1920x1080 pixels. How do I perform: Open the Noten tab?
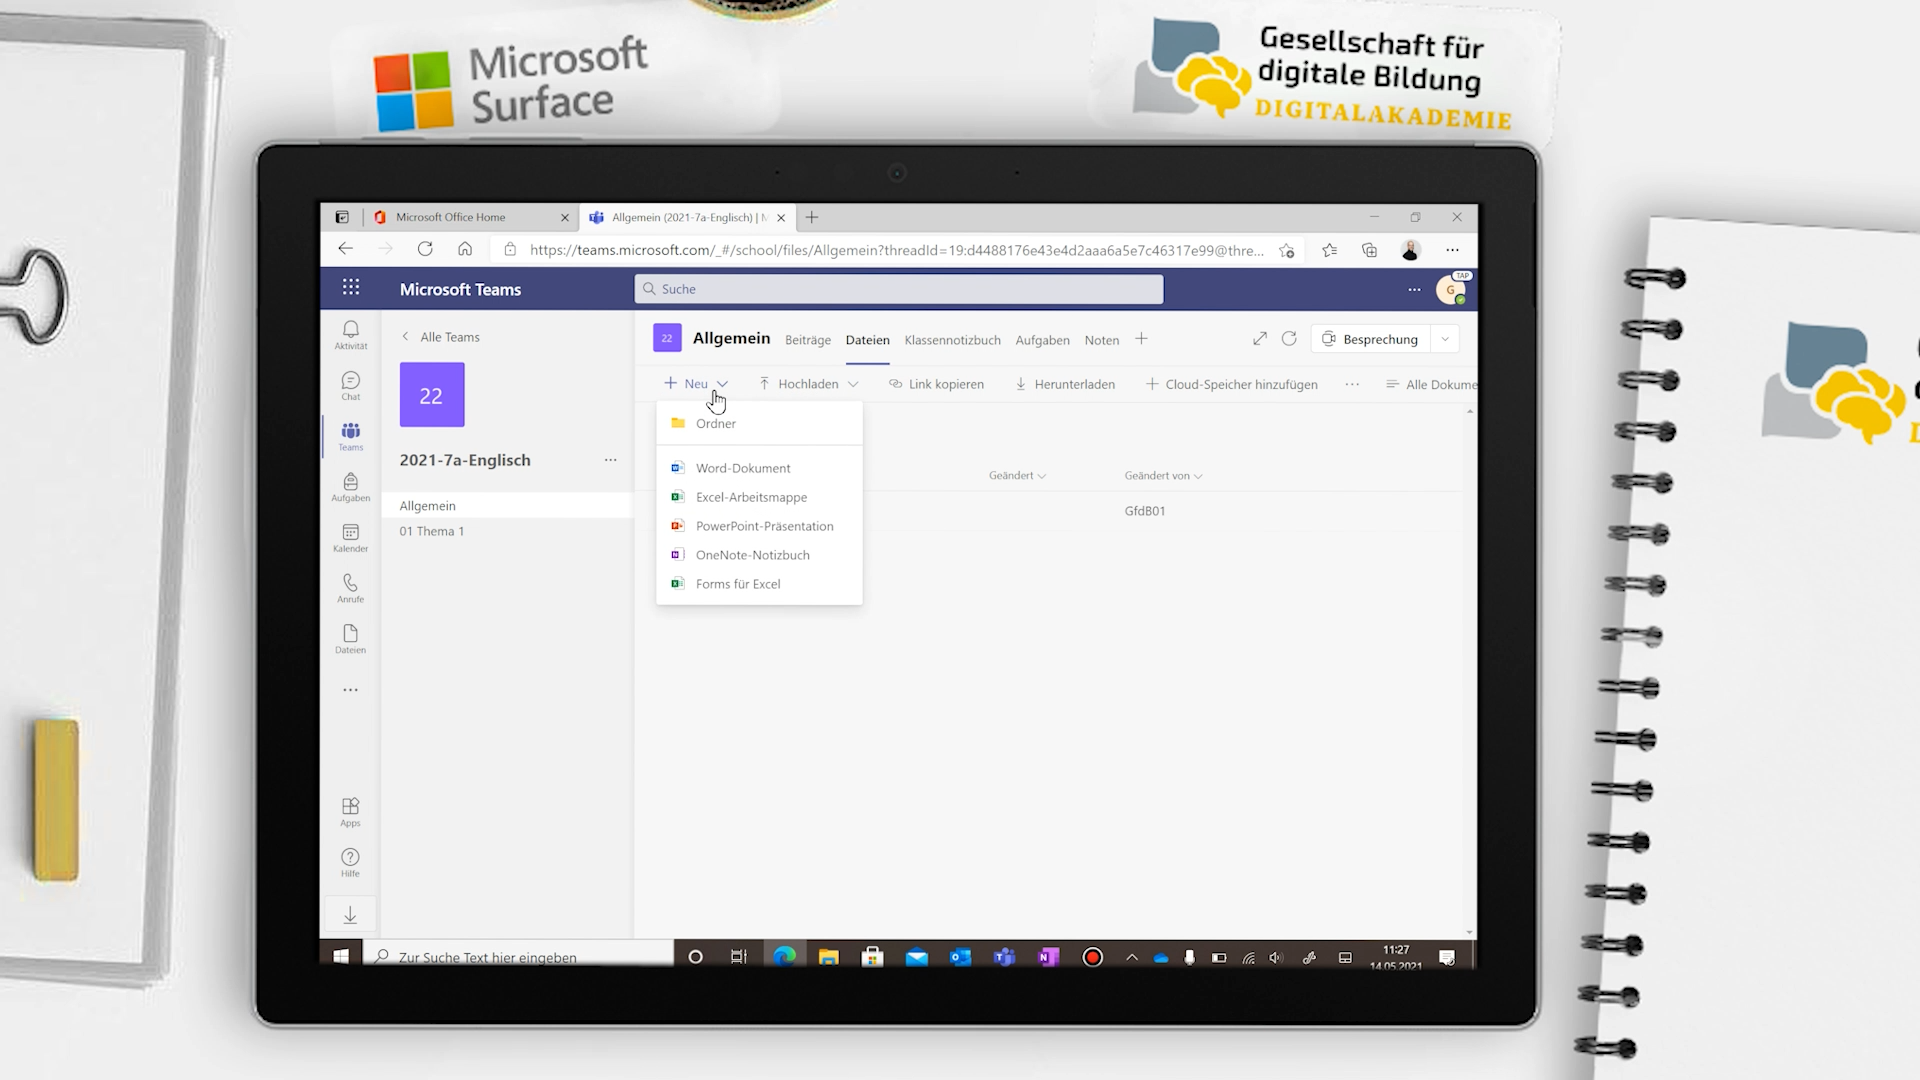[x=1101, y=340]
